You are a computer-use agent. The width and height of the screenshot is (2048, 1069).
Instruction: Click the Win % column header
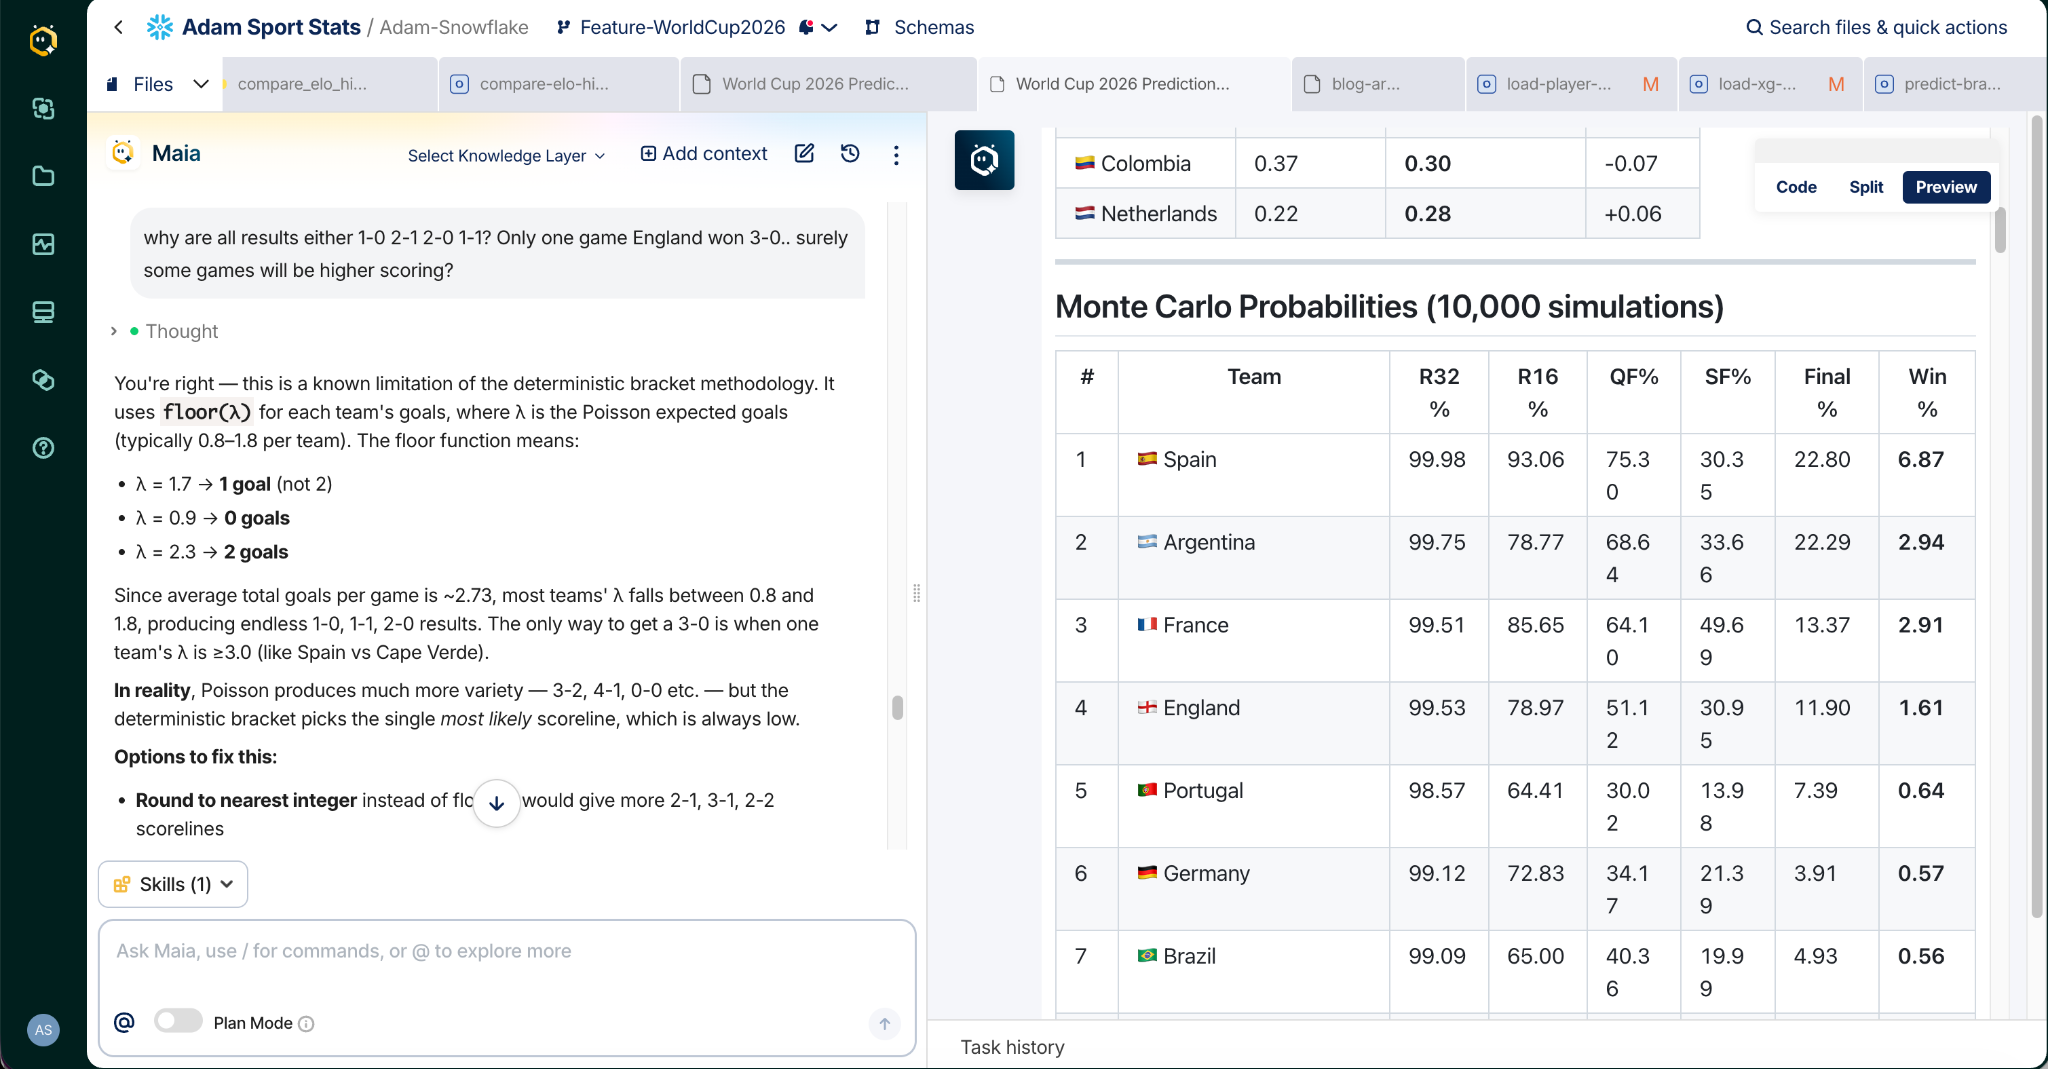coord(1927,392)
